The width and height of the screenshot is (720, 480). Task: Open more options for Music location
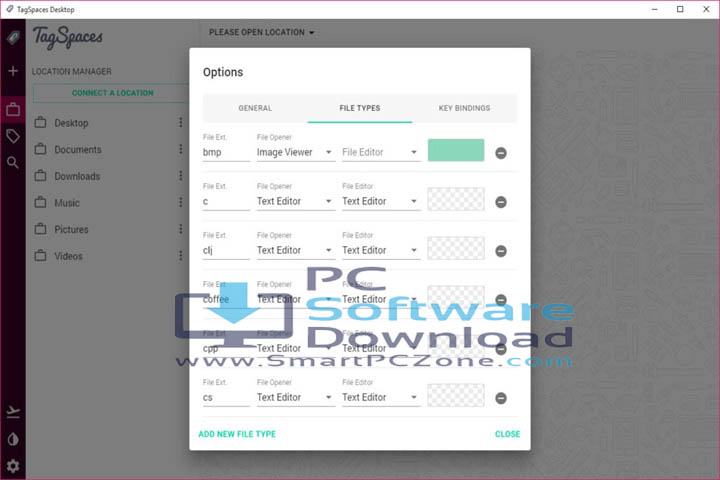coord(180,202)
